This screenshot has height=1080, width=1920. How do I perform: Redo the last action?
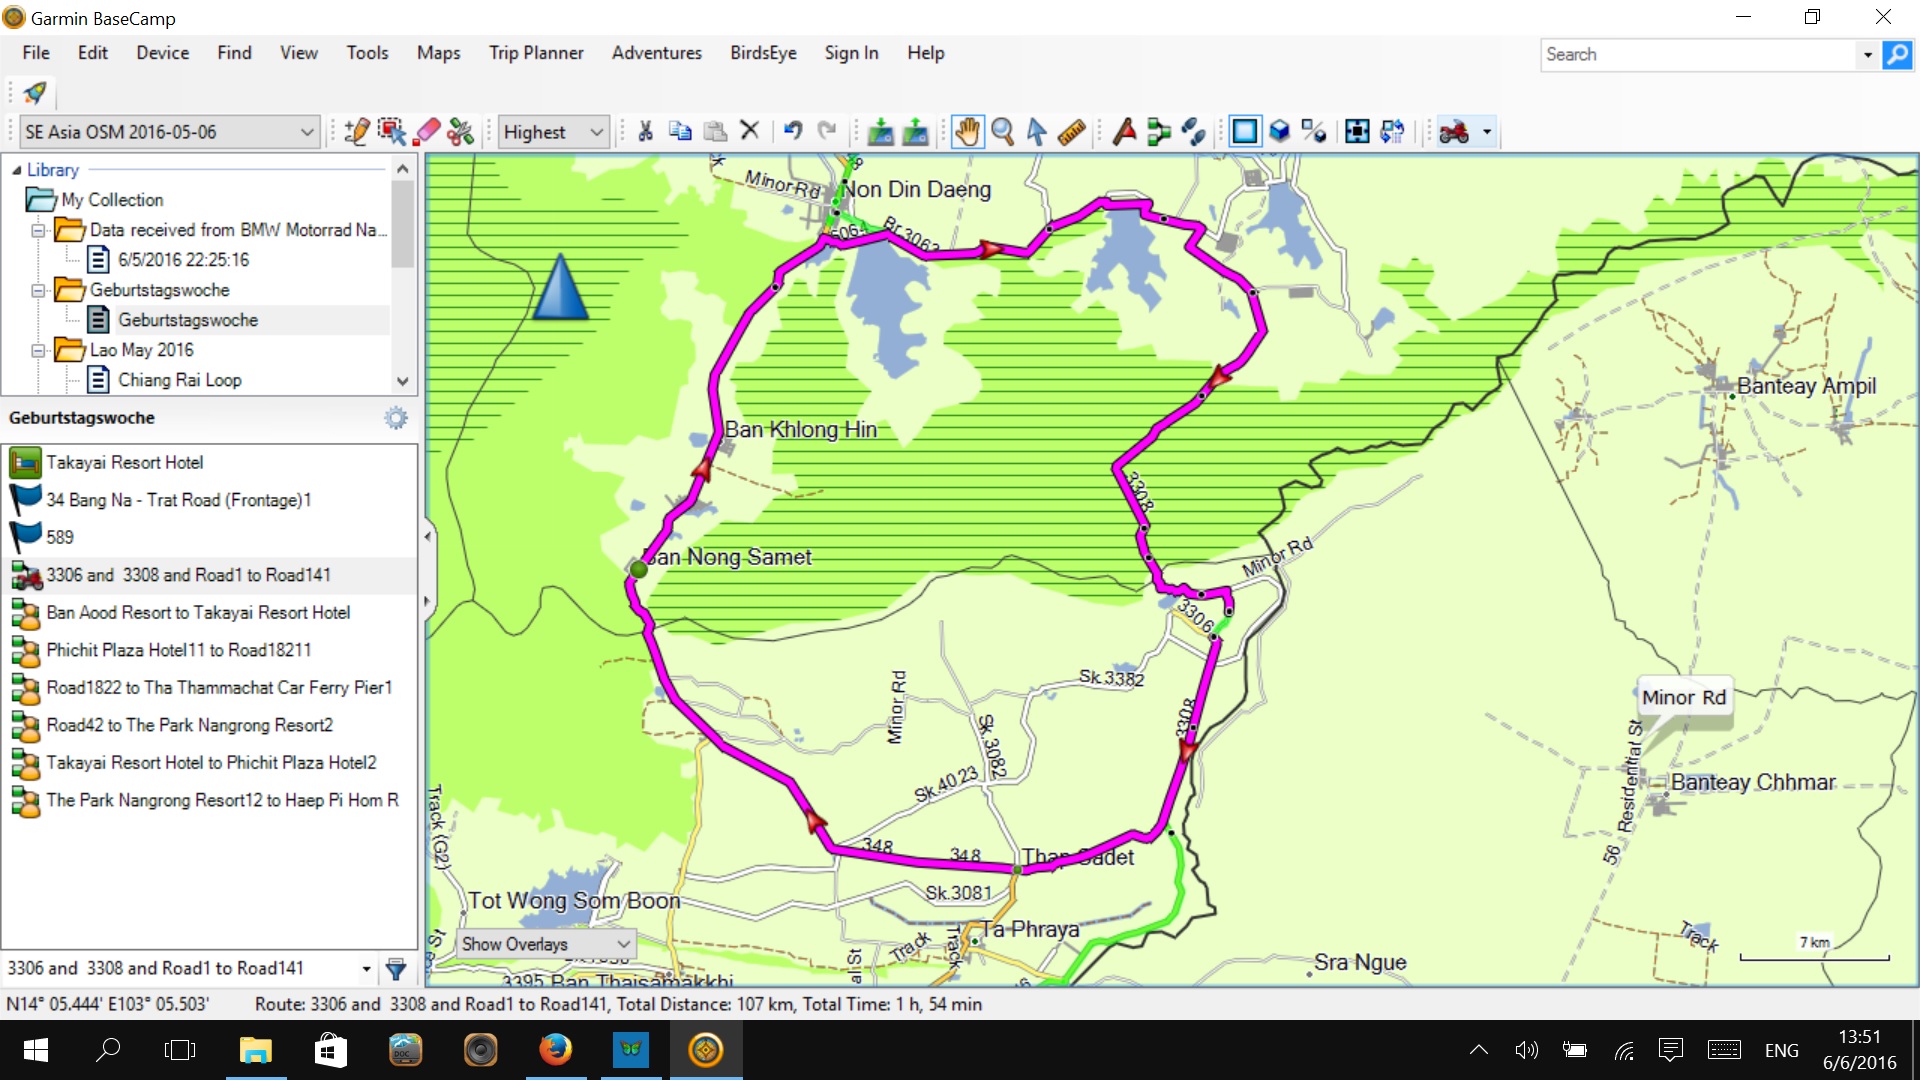pyautogui.click(x=827, y=131)
